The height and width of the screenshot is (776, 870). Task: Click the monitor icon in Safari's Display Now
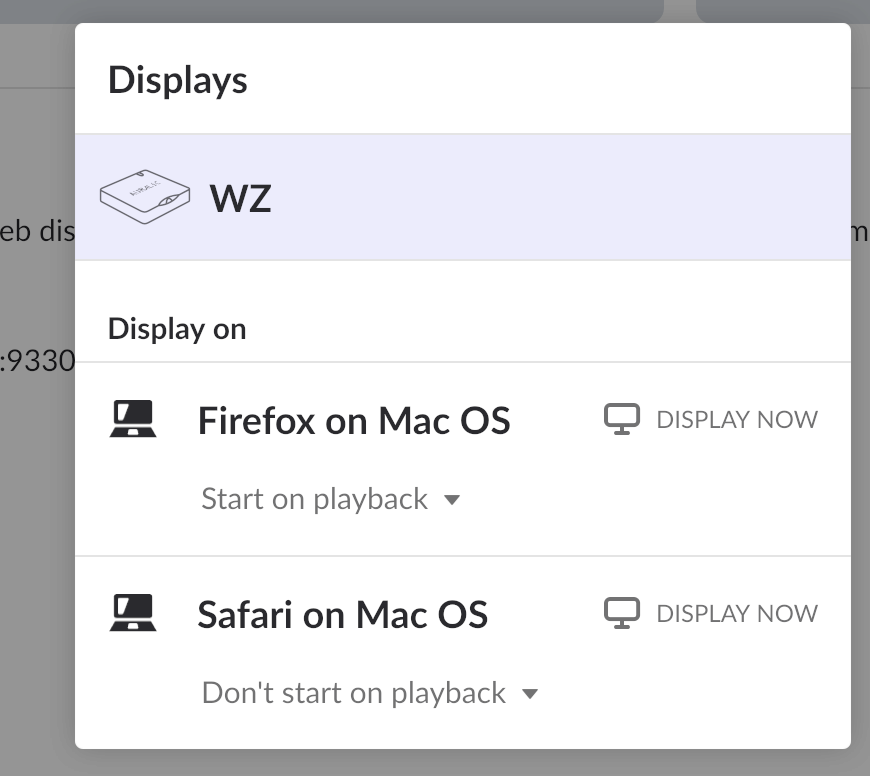(622, 613)
